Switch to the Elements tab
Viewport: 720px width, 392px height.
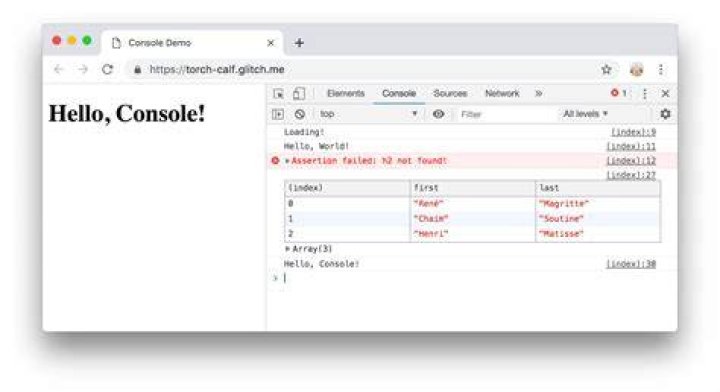[x=345, y=94]
